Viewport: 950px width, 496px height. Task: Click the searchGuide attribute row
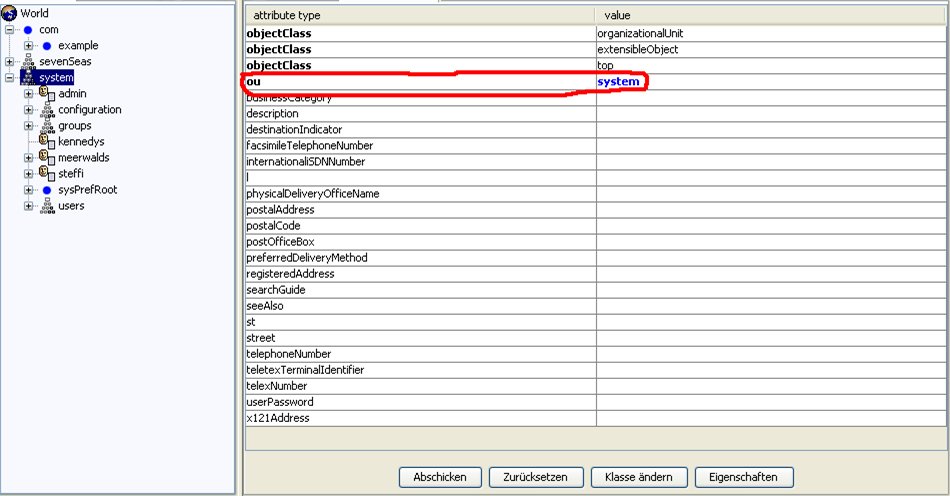pyautogui.click(x=596, y=290)
